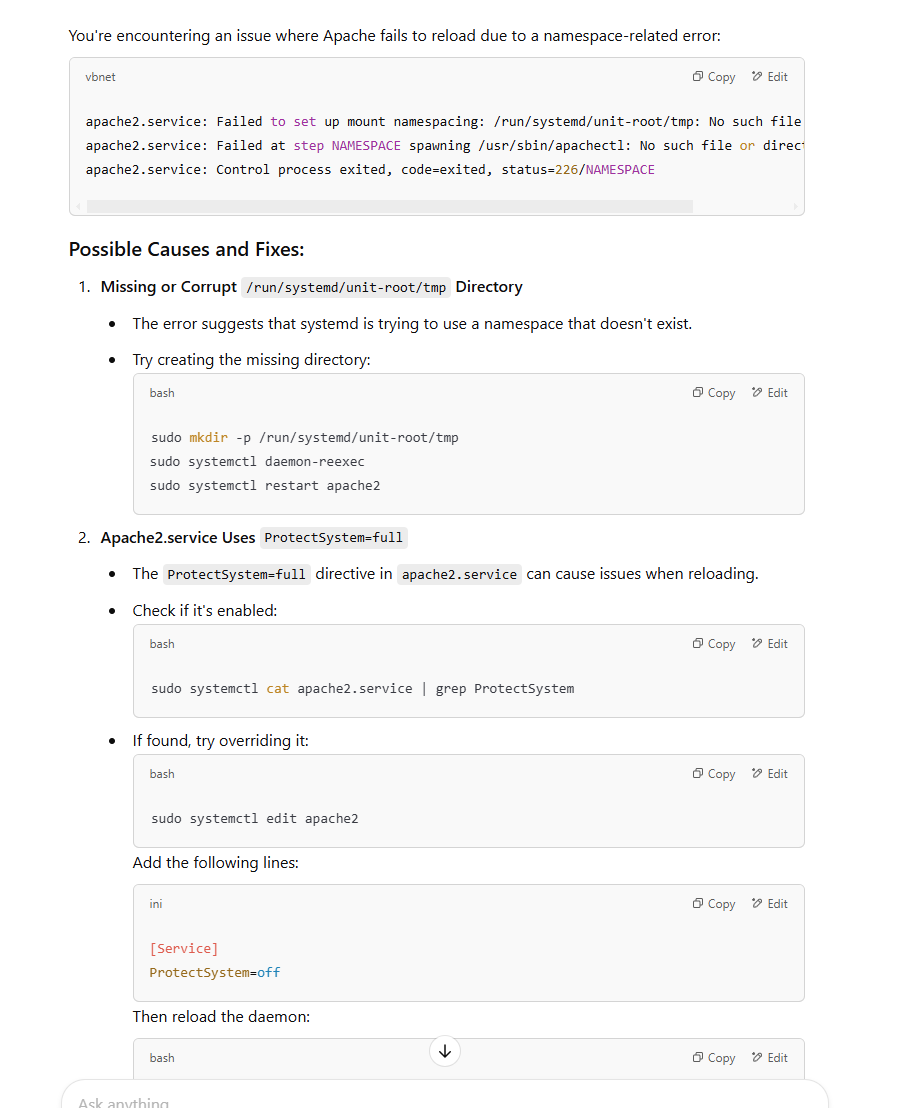The image size is (897, 1108).
Task: Copy the ini ProtectSystem=off snippet
Action: [714, 904]
